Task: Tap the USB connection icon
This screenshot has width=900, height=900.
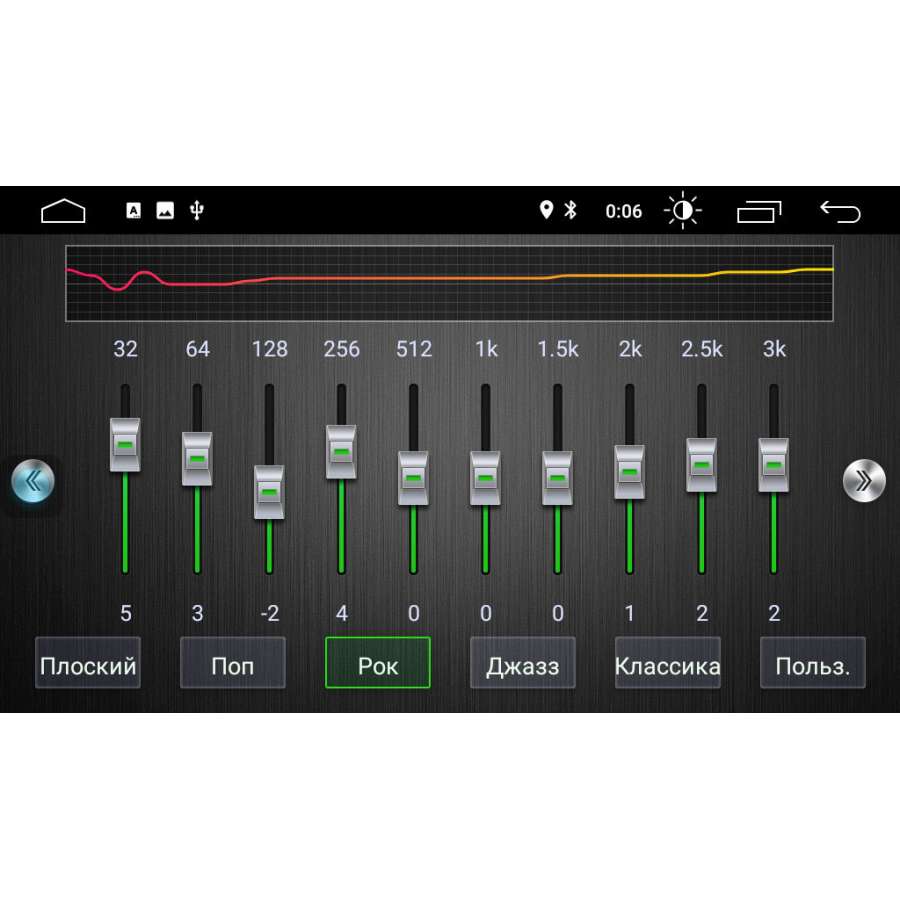Action: coord(197,211)
